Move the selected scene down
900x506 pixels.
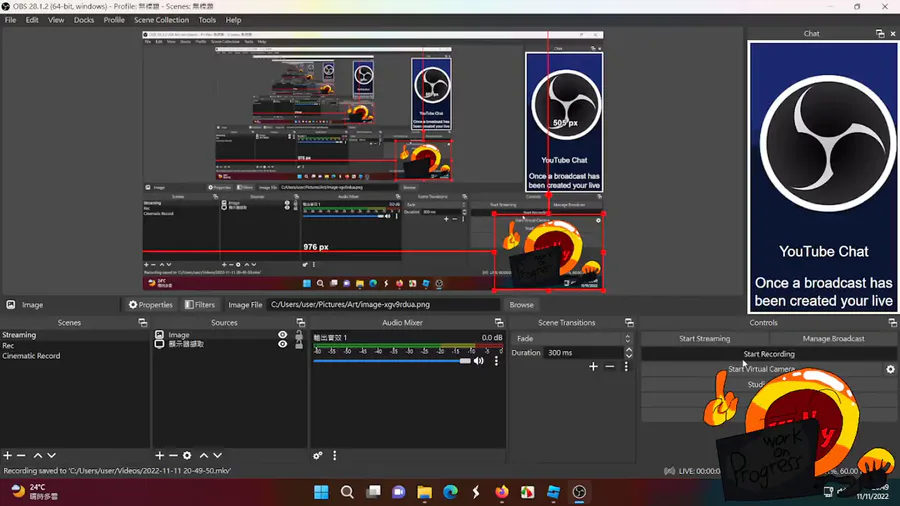click(52, 456)
